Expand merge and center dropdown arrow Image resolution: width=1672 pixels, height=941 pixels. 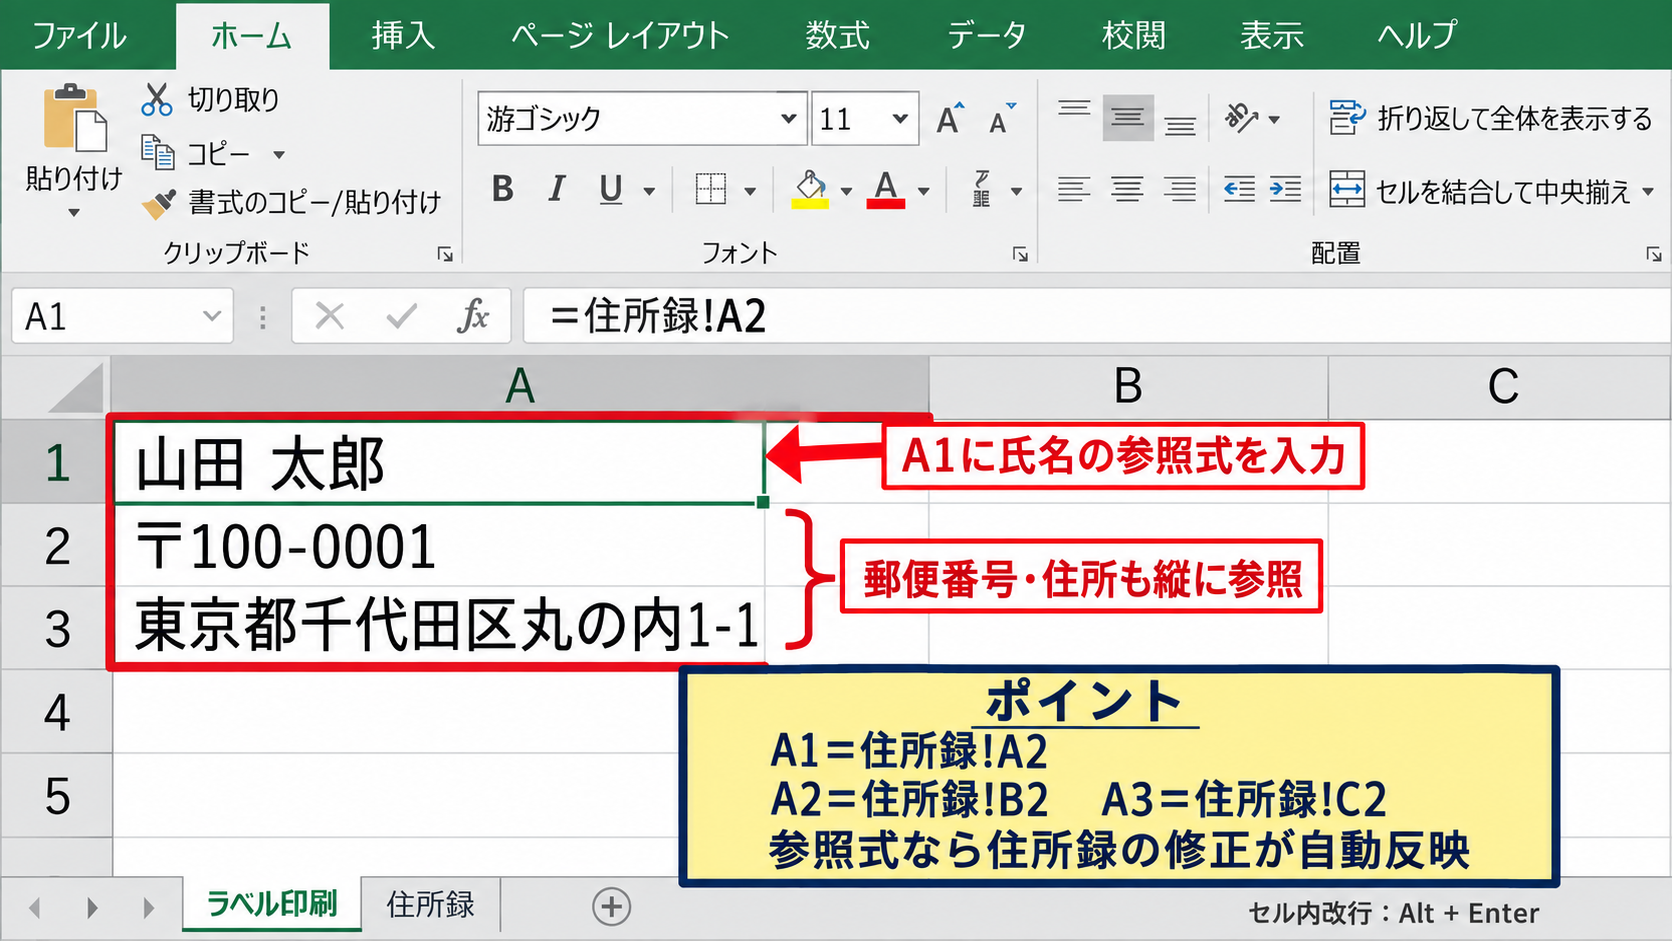[x=1648, y=191]
